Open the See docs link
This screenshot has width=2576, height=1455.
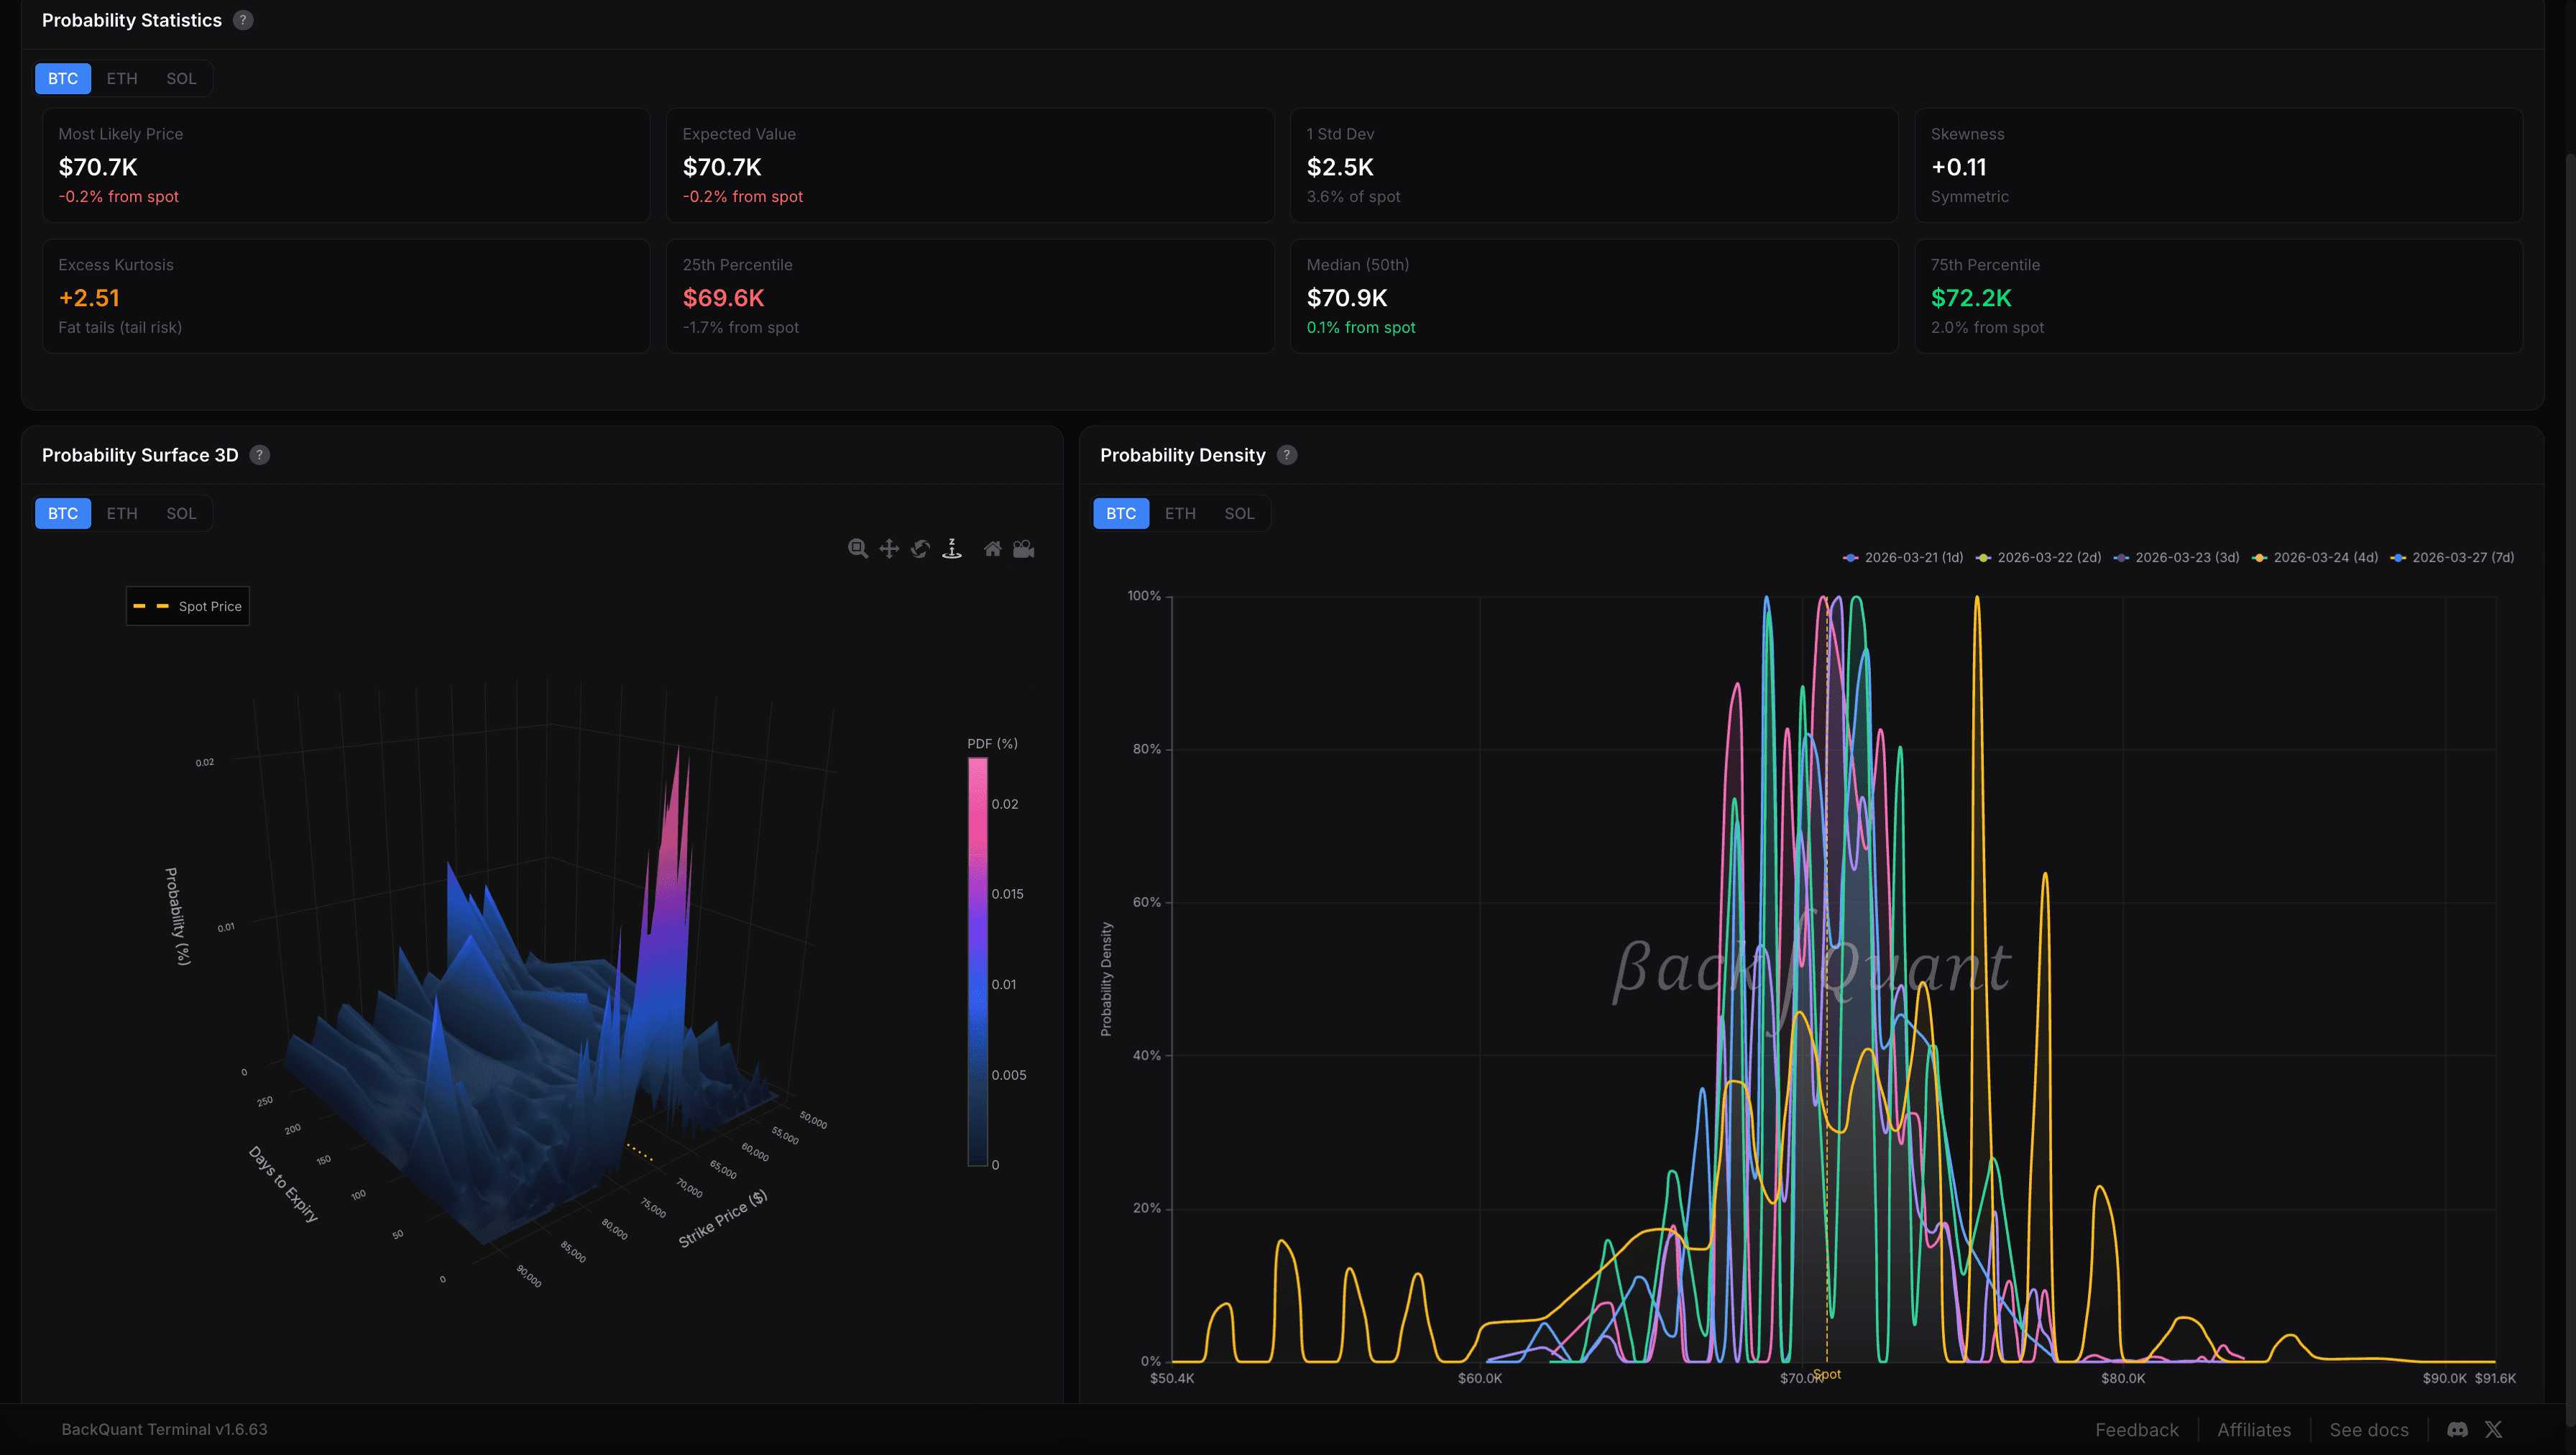(2369, 1429)
